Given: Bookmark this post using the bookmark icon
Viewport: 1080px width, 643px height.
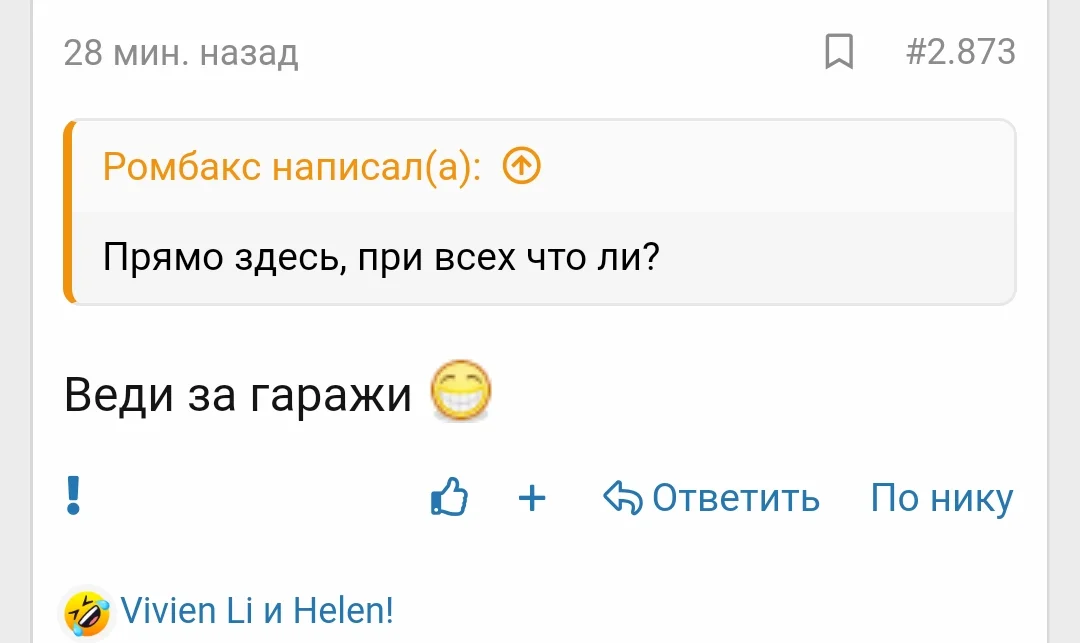Looking at the screenshot, I should point(841,53).
